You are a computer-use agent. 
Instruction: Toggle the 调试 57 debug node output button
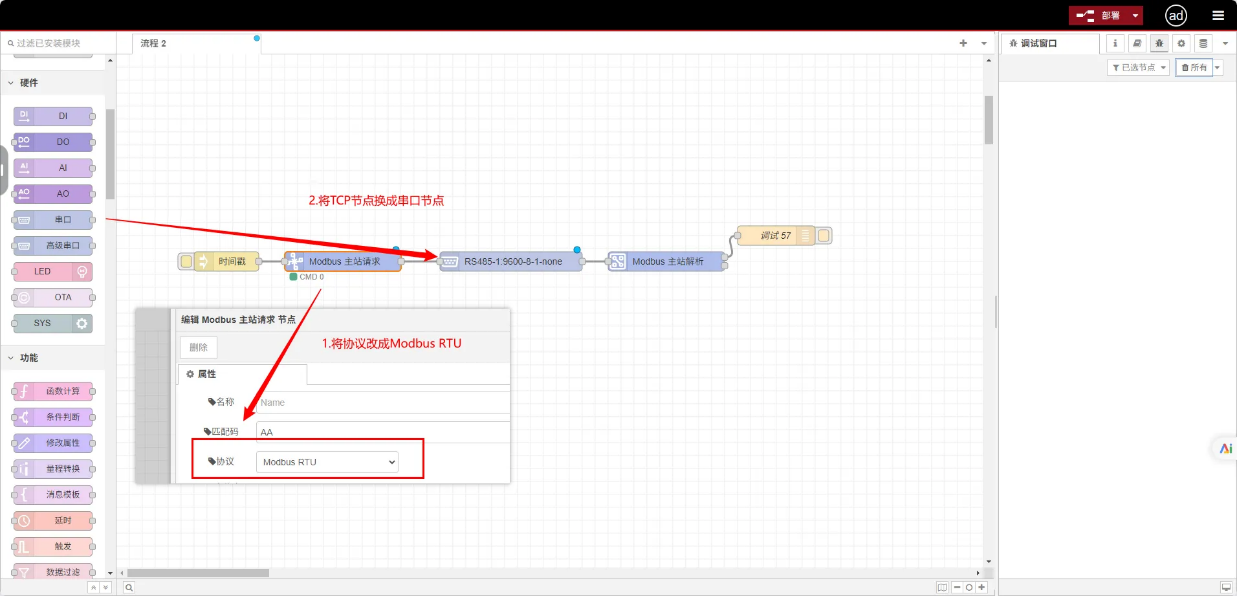point(824,236)
